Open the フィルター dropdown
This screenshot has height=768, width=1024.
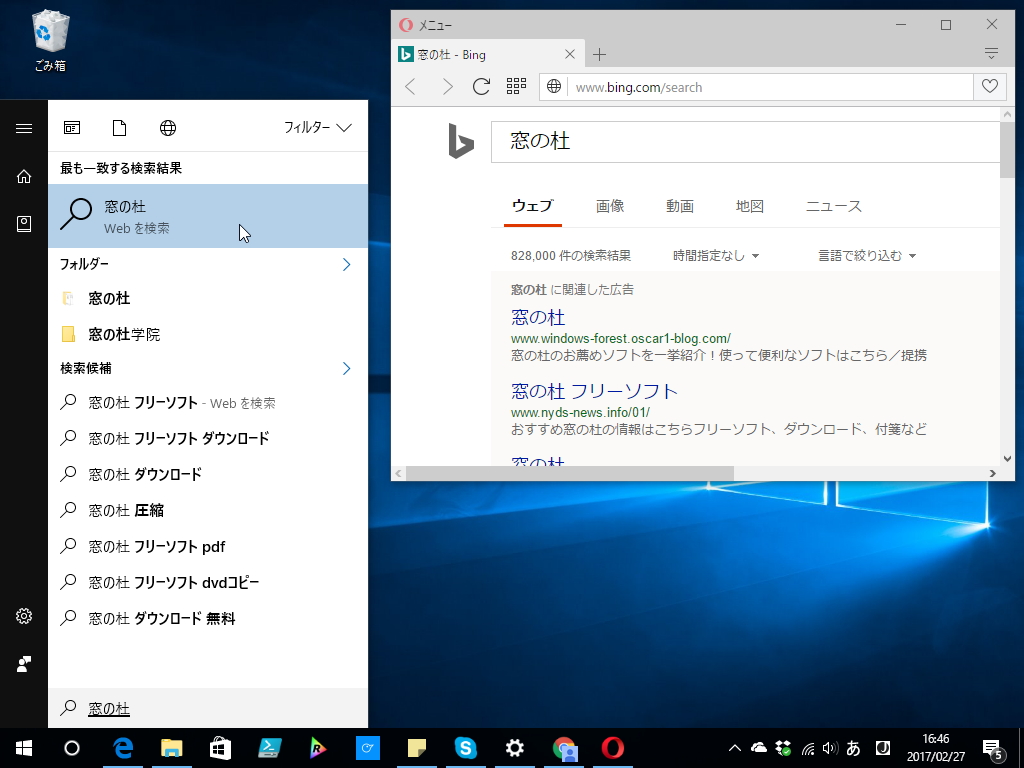coord(314,128)
